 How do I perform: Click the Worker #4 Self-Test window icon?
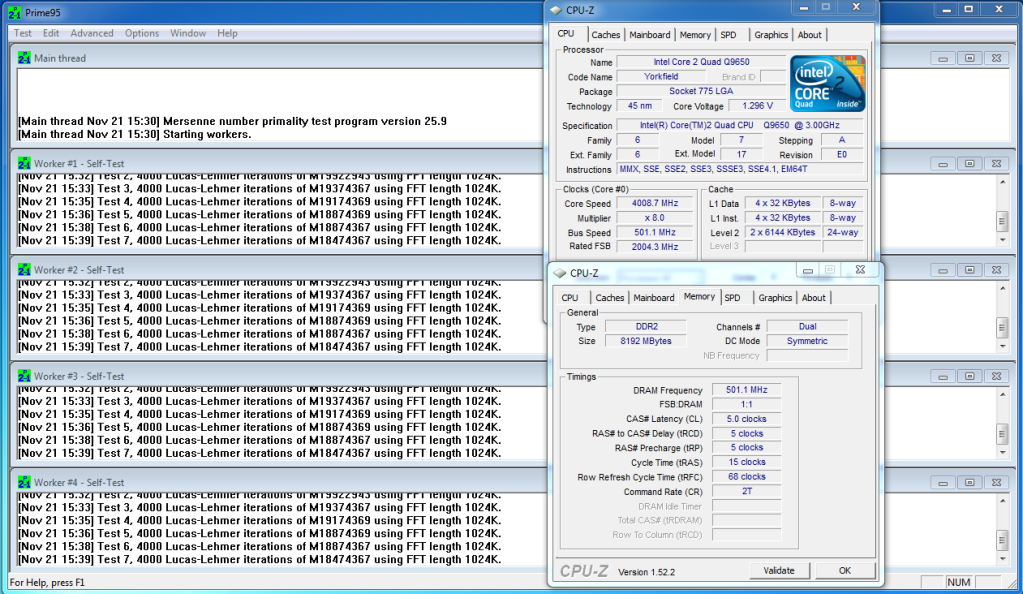24,482
